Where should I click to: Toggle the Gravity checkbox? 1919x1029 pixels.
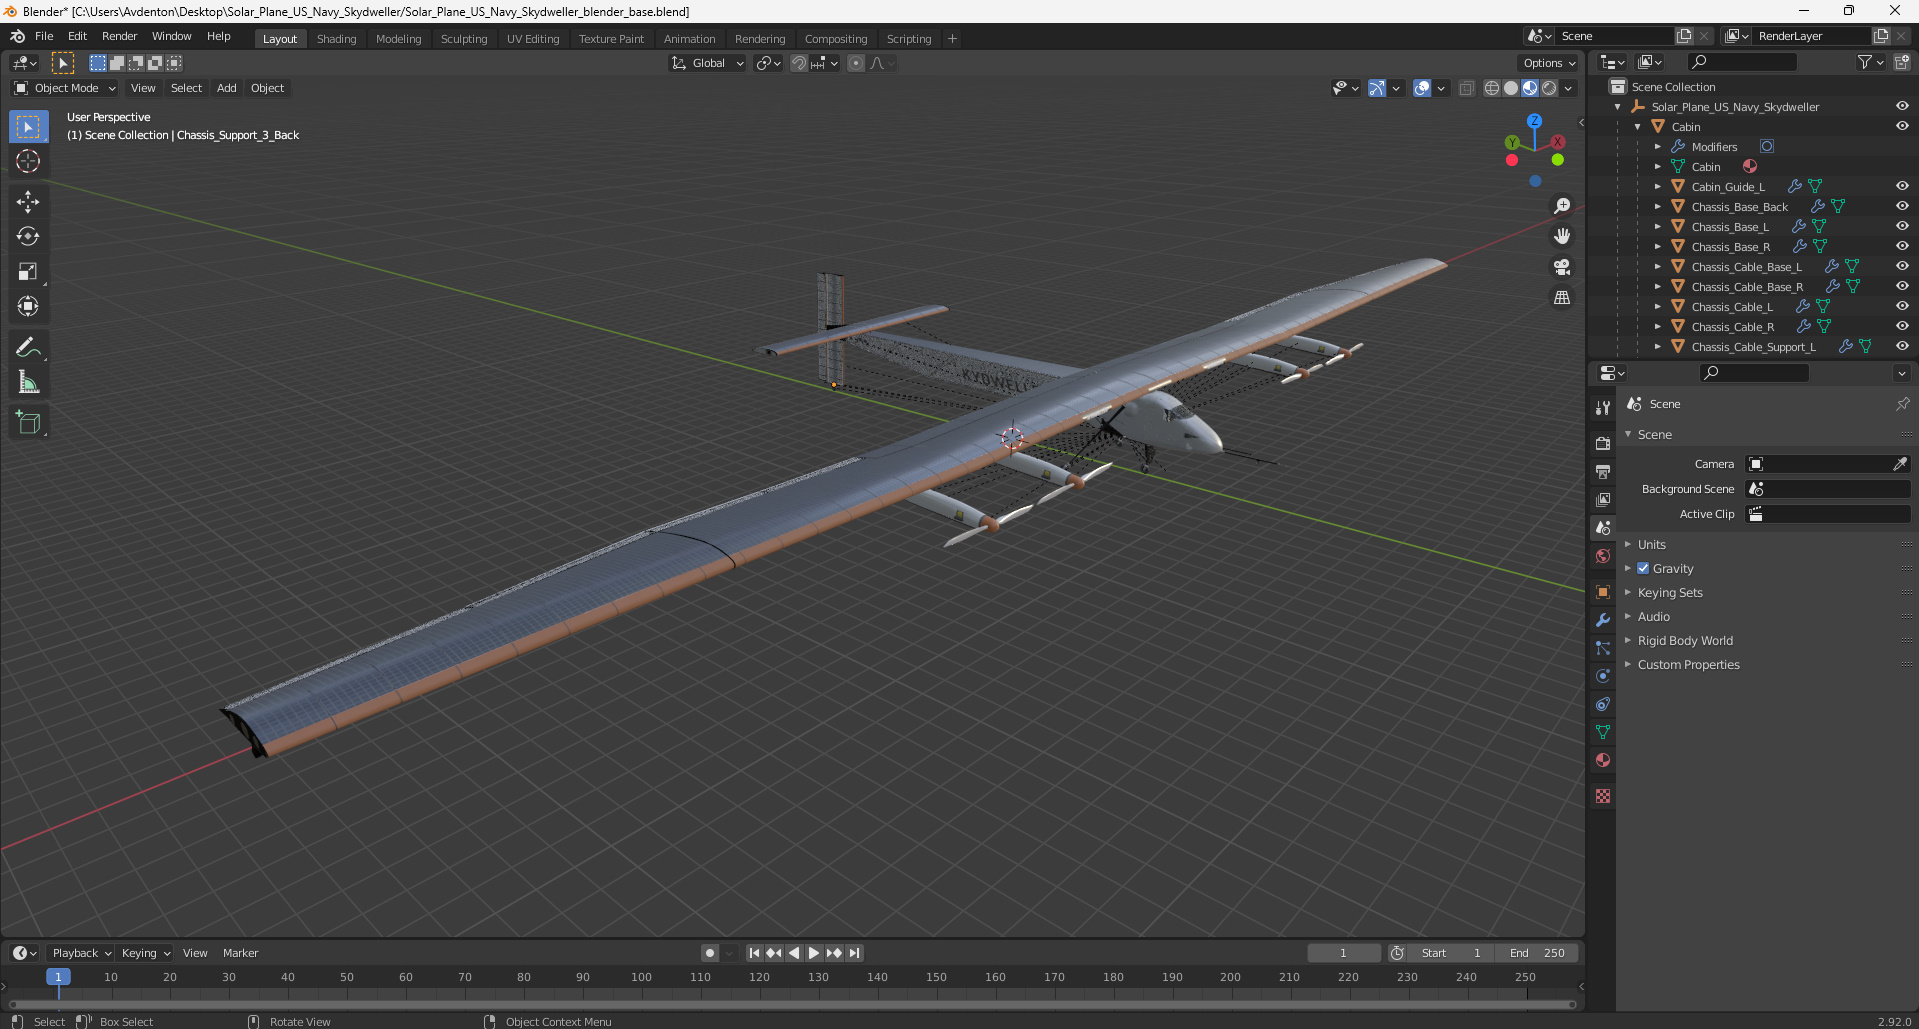[x=1643, y=568]
